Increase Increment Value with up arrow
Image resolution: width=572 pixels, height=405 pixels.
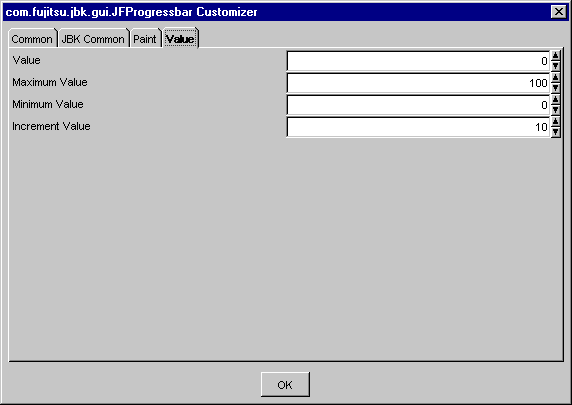click(555, 121)
